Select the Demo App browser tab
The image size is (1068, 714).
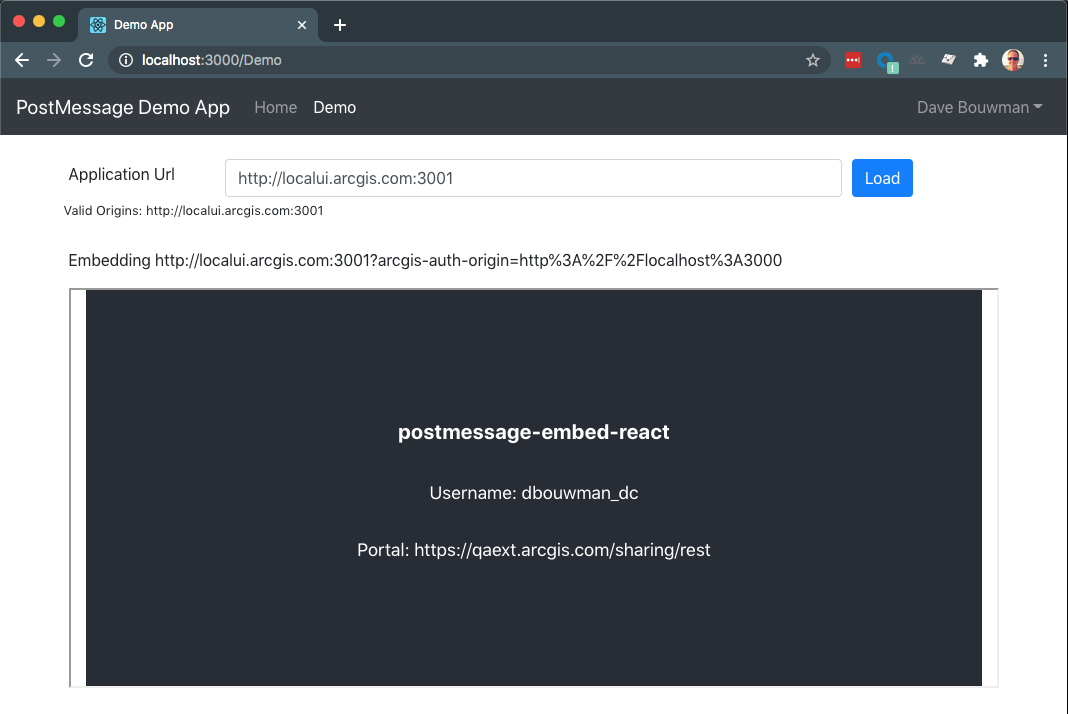click(x=198, y=25)
